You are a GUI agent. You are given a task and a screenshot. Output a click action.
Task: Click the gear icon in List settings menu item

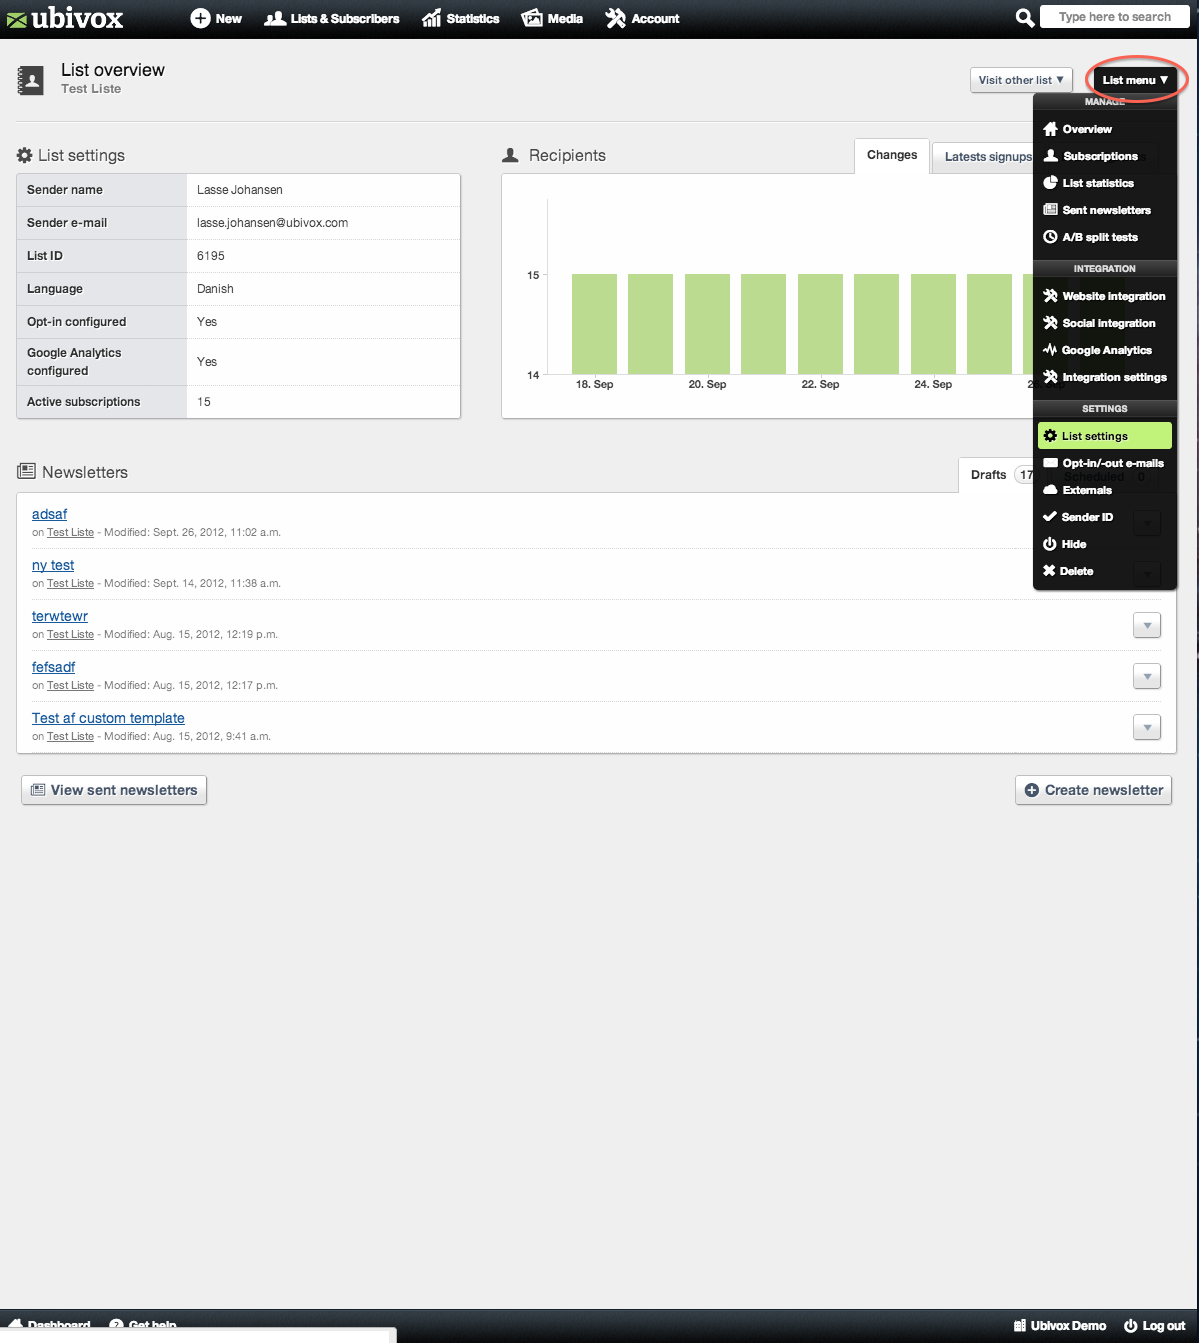pos(1050,436)
